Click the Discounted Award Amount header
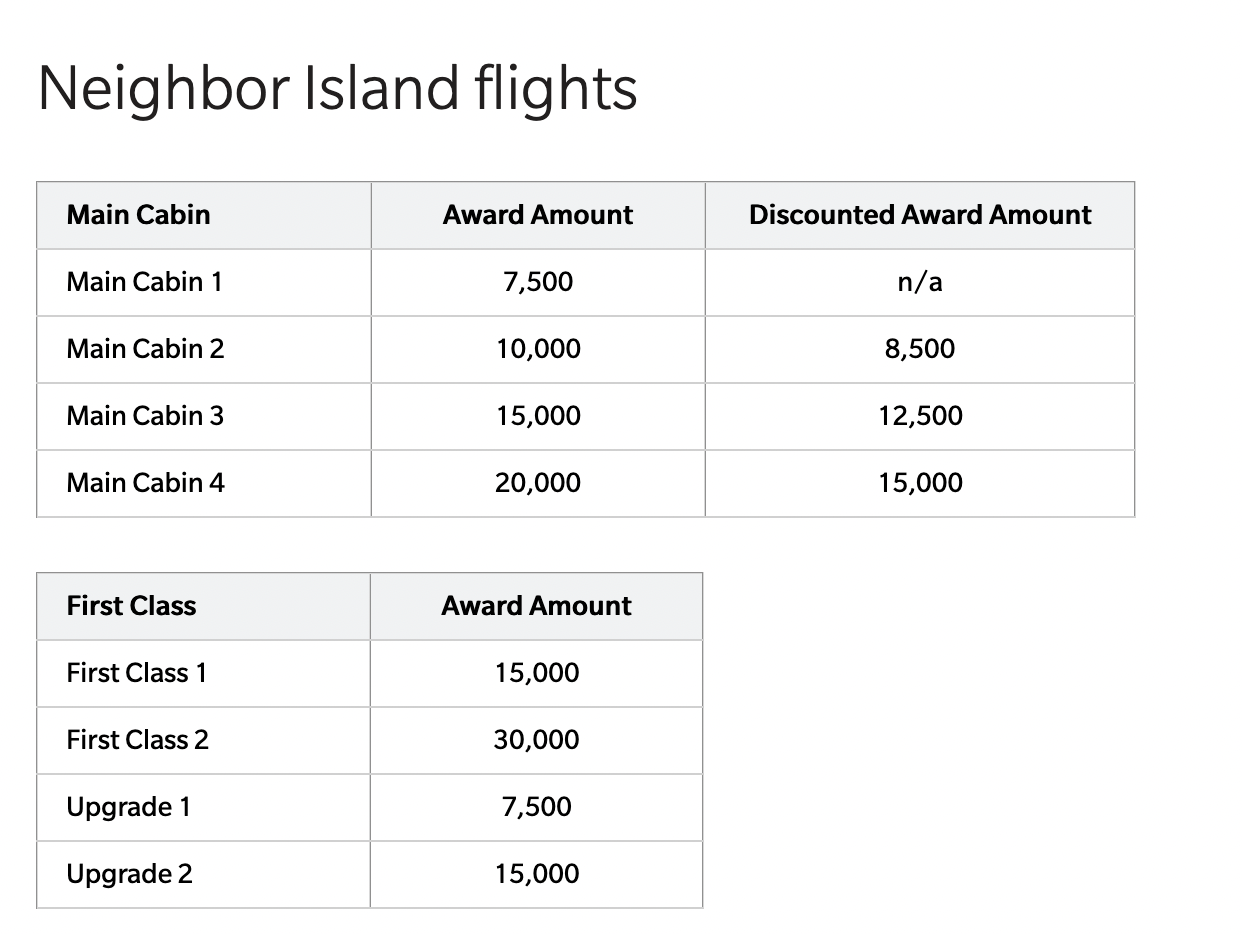The image size is (1242, 934). [920, 215]
